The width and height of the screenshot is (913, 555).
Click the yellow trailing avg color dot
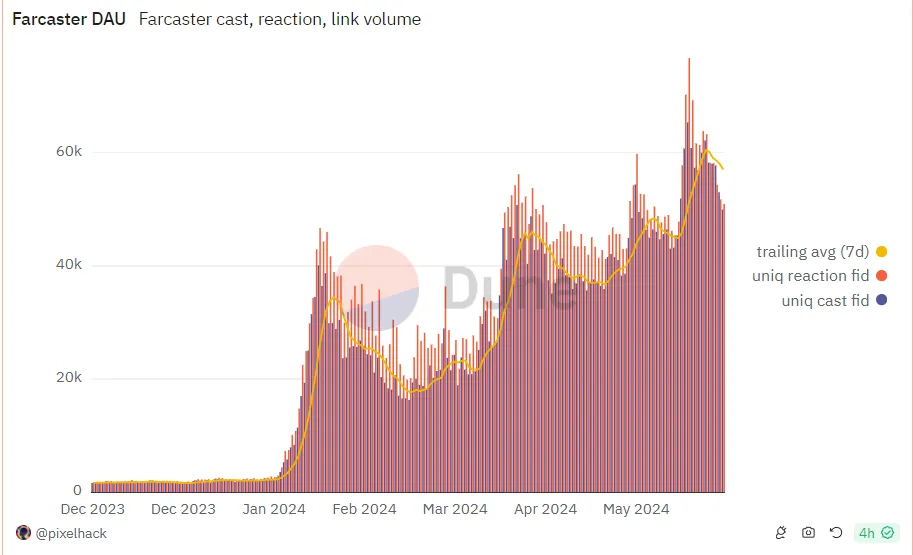pyautogui.click(x=882, y=252)
